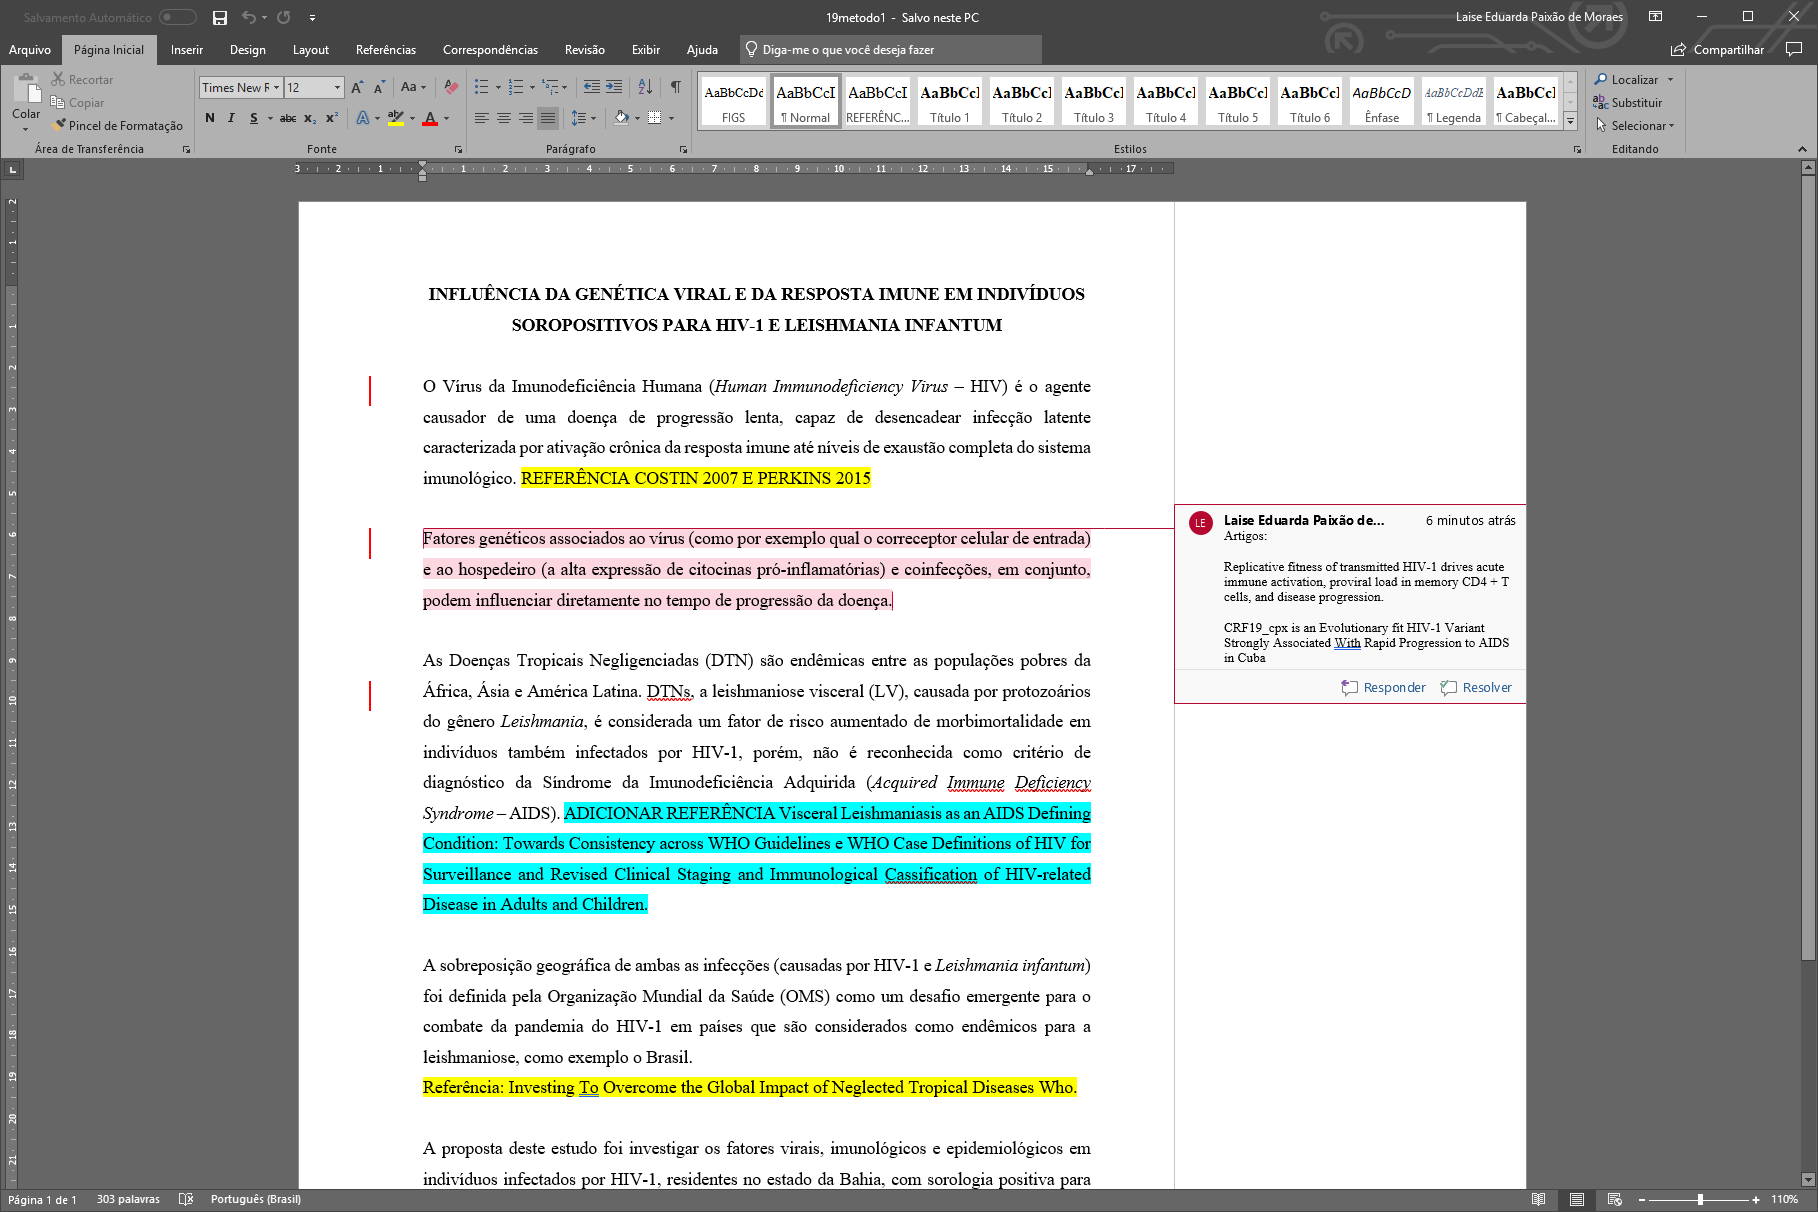The height and width of the screenshot is (1212, 1818).
Task: Decrease paragraph indent
Action: click(x=592, y=88)
